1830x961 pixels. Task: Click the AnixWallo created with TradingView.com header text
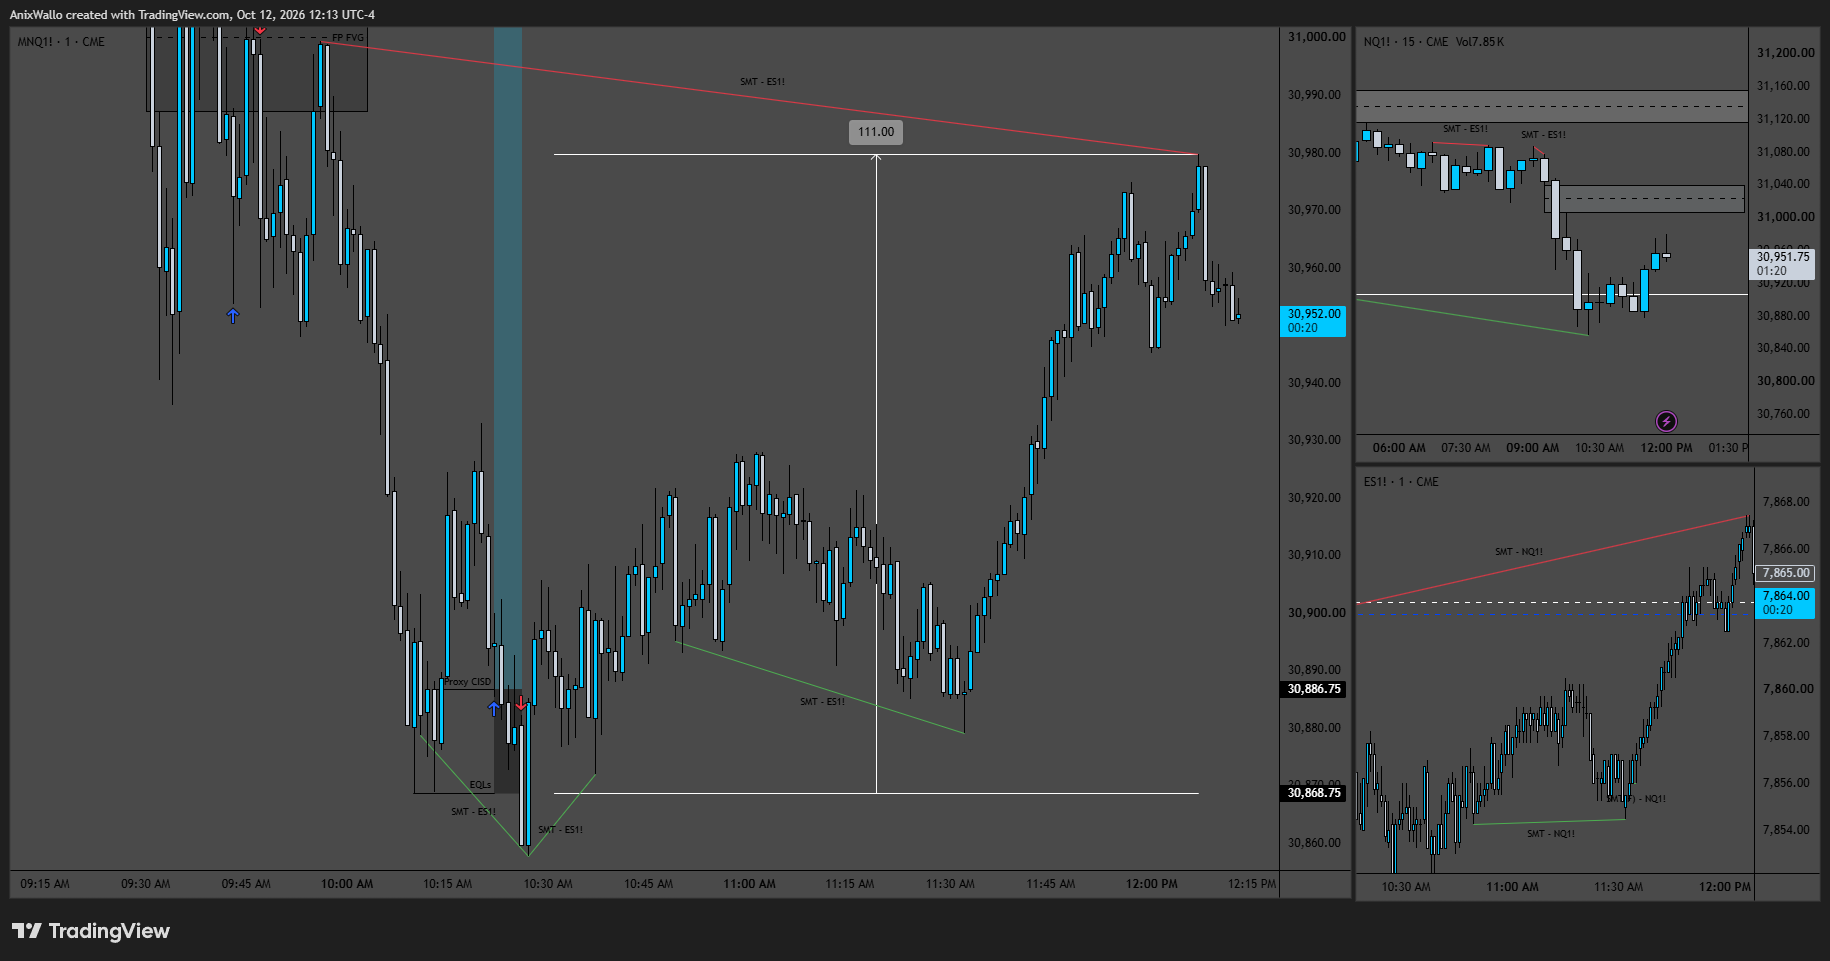192,15
